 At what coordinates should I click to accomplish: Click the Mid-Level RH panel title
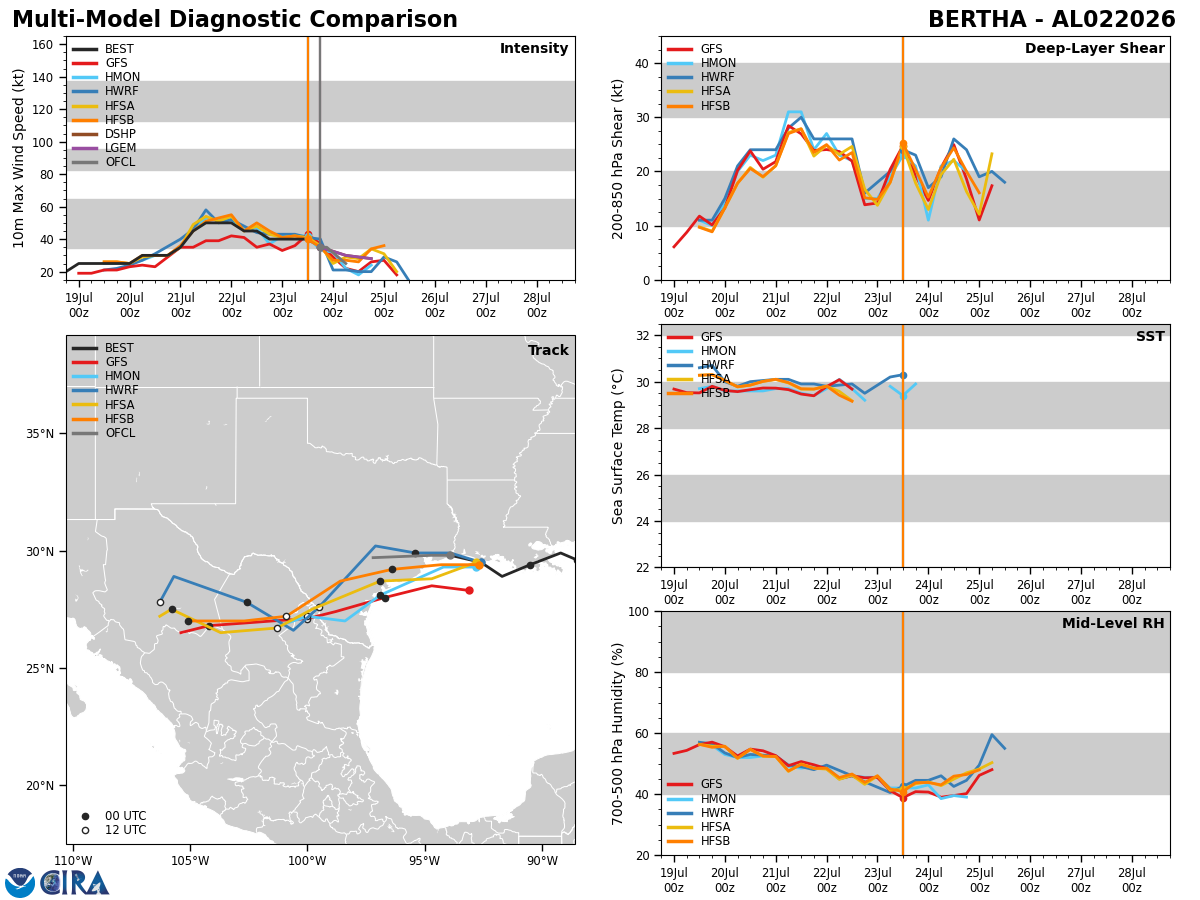pyautogui.click(x=1113, y=624)
